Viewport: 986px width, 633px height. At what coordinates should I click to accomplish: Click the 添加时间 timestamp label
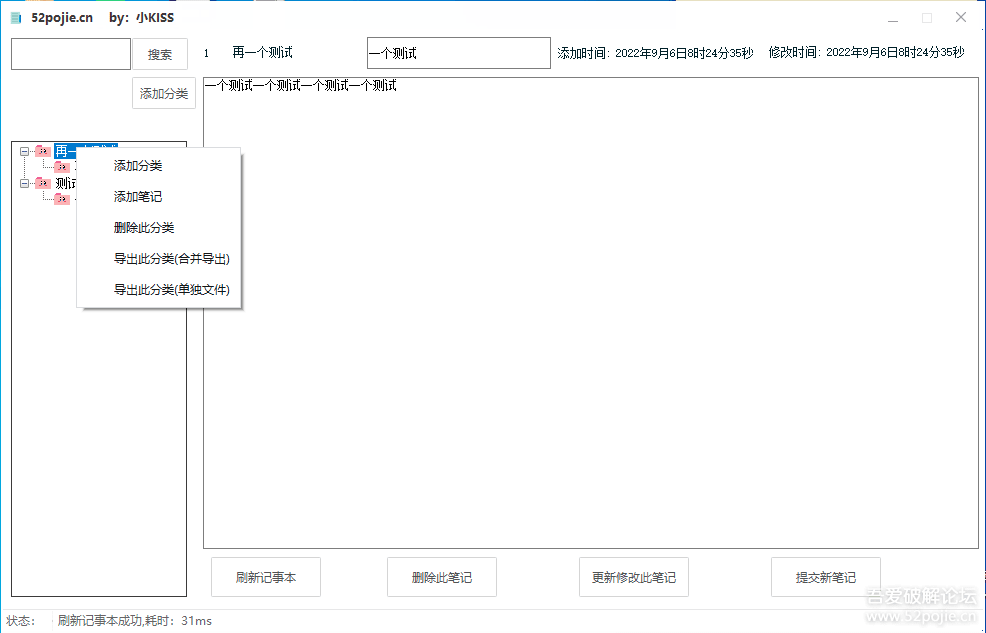[x=655, y=53]
